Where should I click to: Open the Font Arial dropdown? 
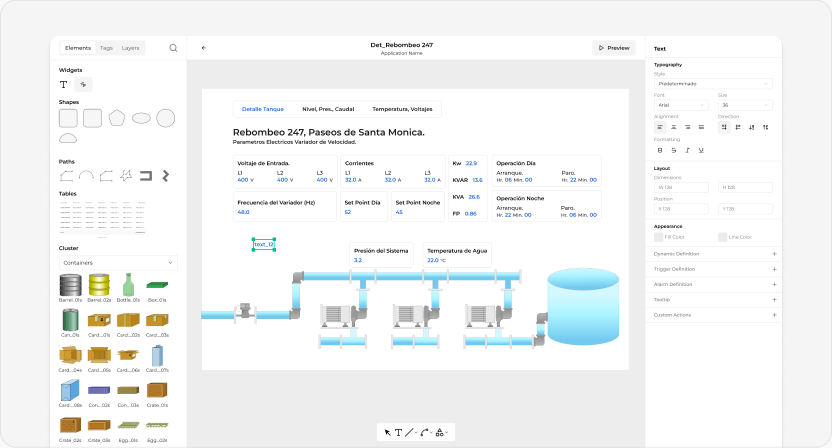click(681, 105)
